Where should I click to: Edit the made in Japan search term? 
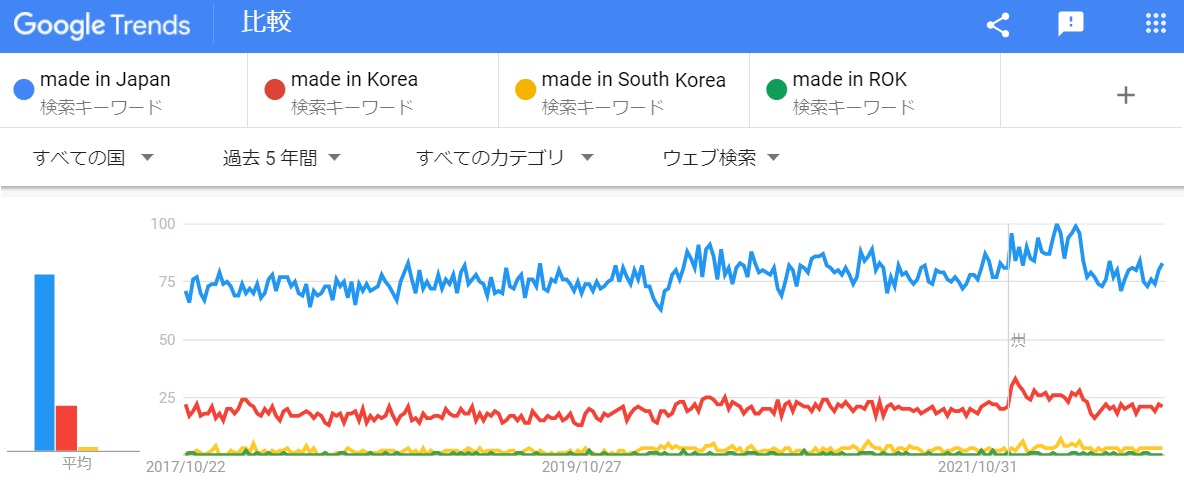point(105,80)
